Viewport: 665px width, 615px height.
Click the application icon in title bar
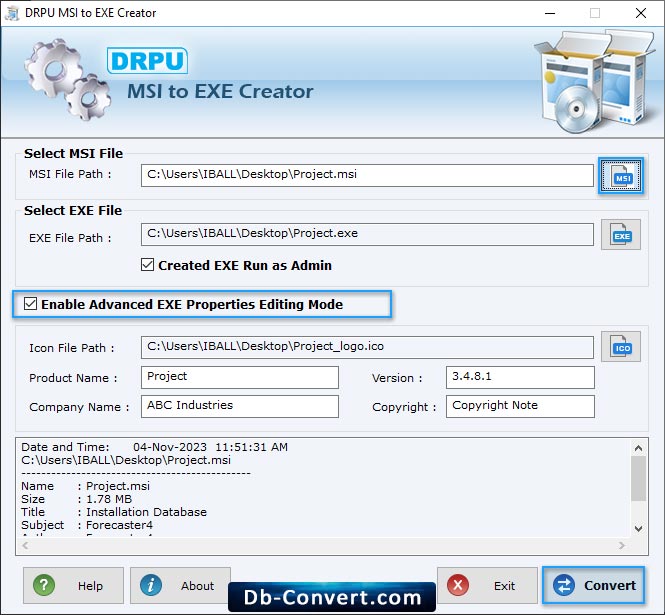pyautogui.click(x=12, y=13)
